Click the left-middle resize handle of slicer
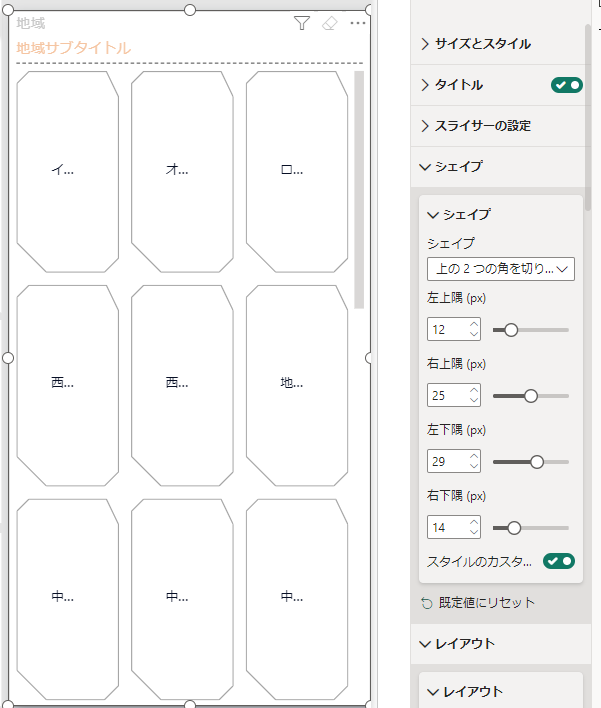This screenshot has width=601, height=708. click(x=8, y=358)
